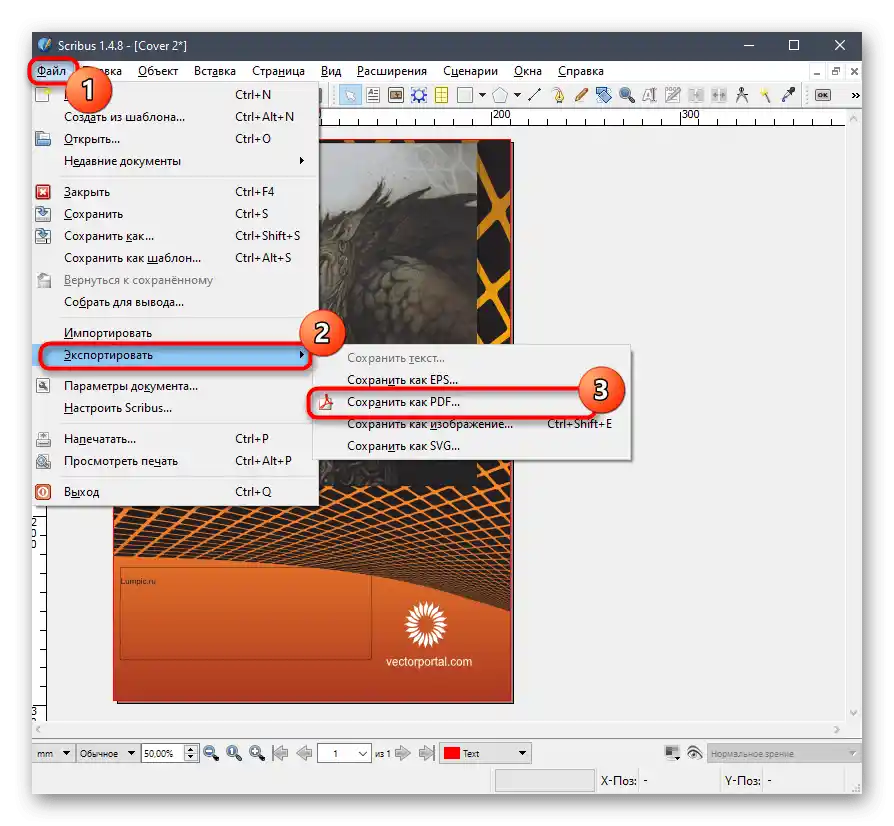Choose the image frame tool
This screenshot has height=826, width=894.
[395, 95]
